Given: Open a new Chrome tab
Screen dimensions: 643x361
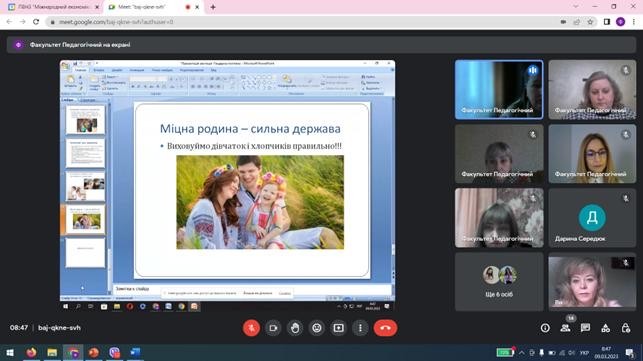Looking at the screenshot, I should pyautogui.click(x=213, y=7).
